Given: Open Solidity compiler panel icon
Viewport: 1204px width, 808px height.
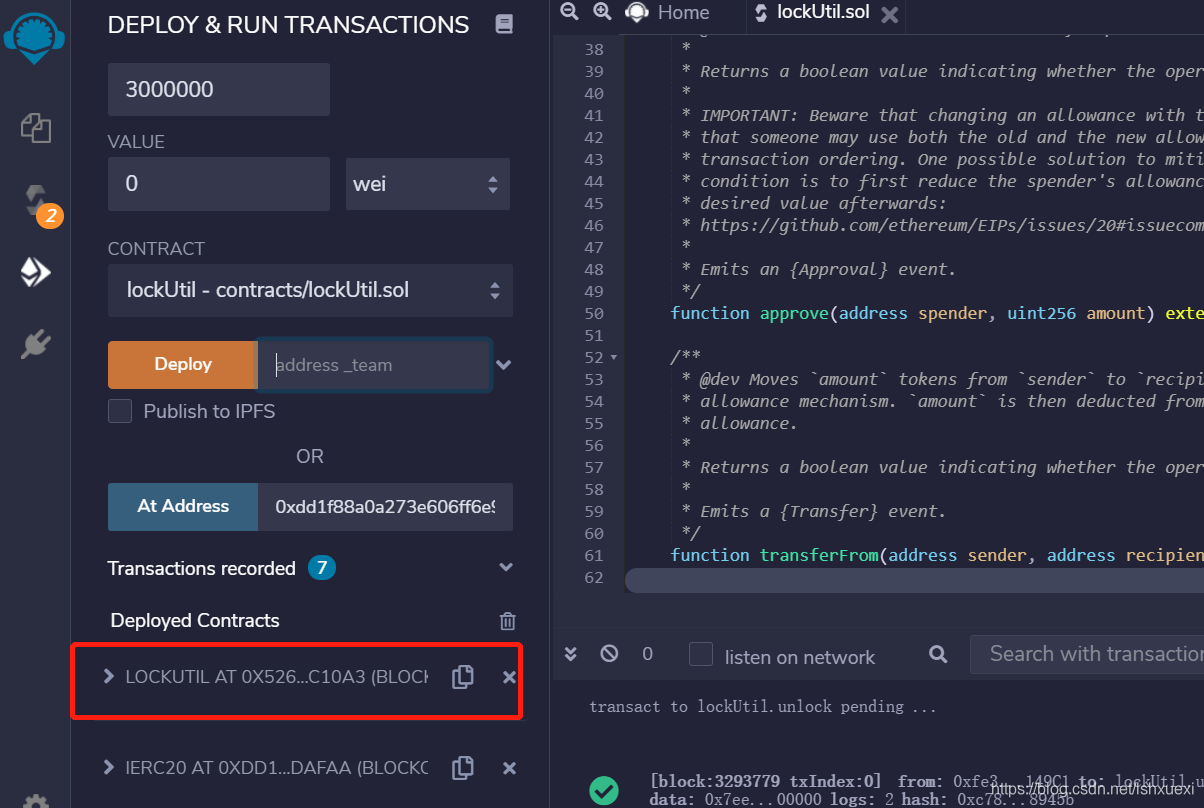Looking at the screenshot, I should tap(37, 201).
